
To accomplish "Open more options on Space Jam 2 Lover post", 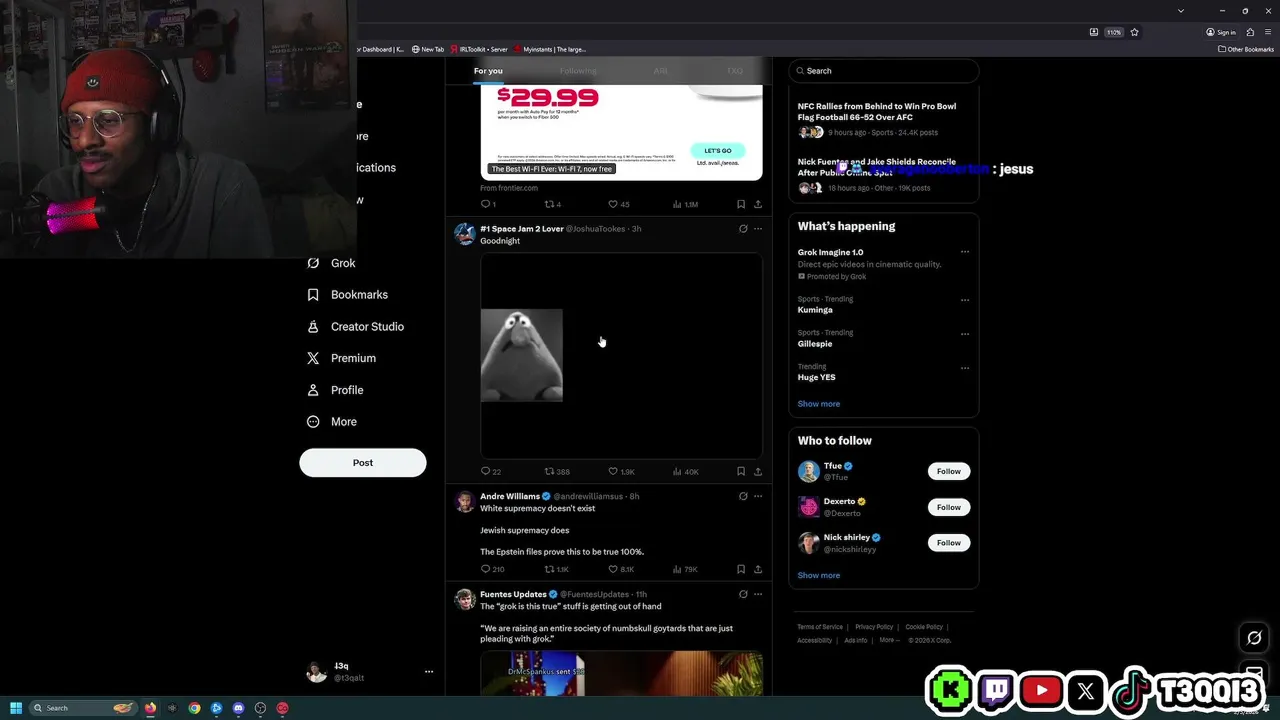I will pyautogui.click(x=758, y=229).
